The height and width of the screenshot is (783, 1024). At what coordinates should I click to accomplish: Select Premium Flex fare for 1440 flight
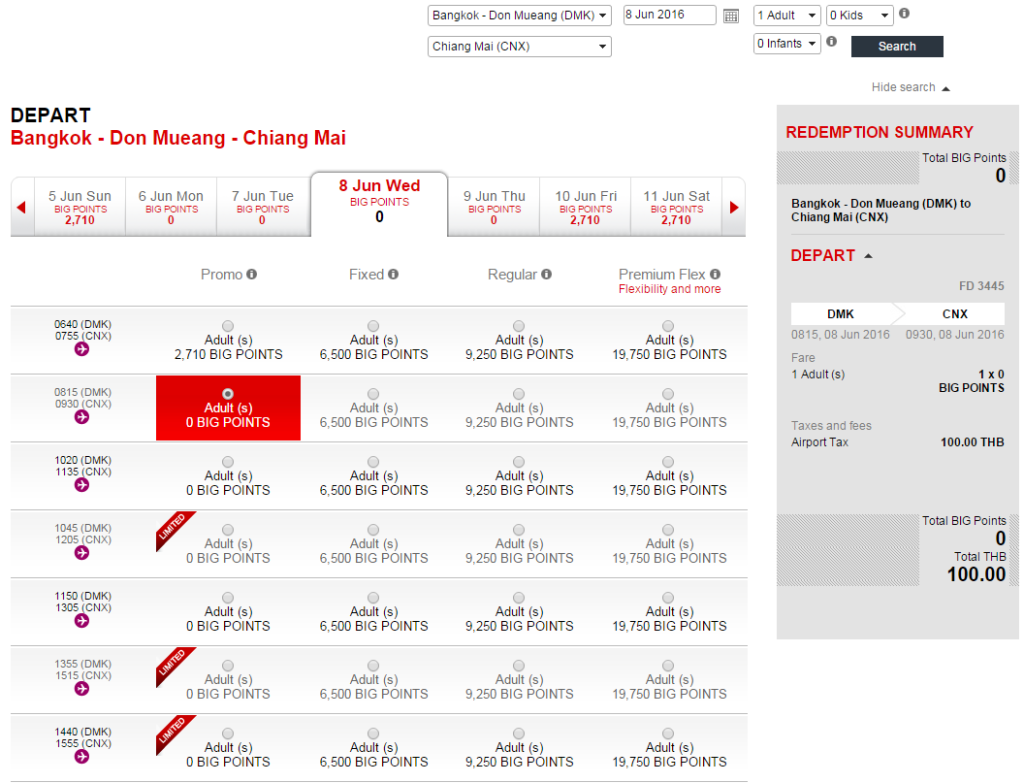668,733
